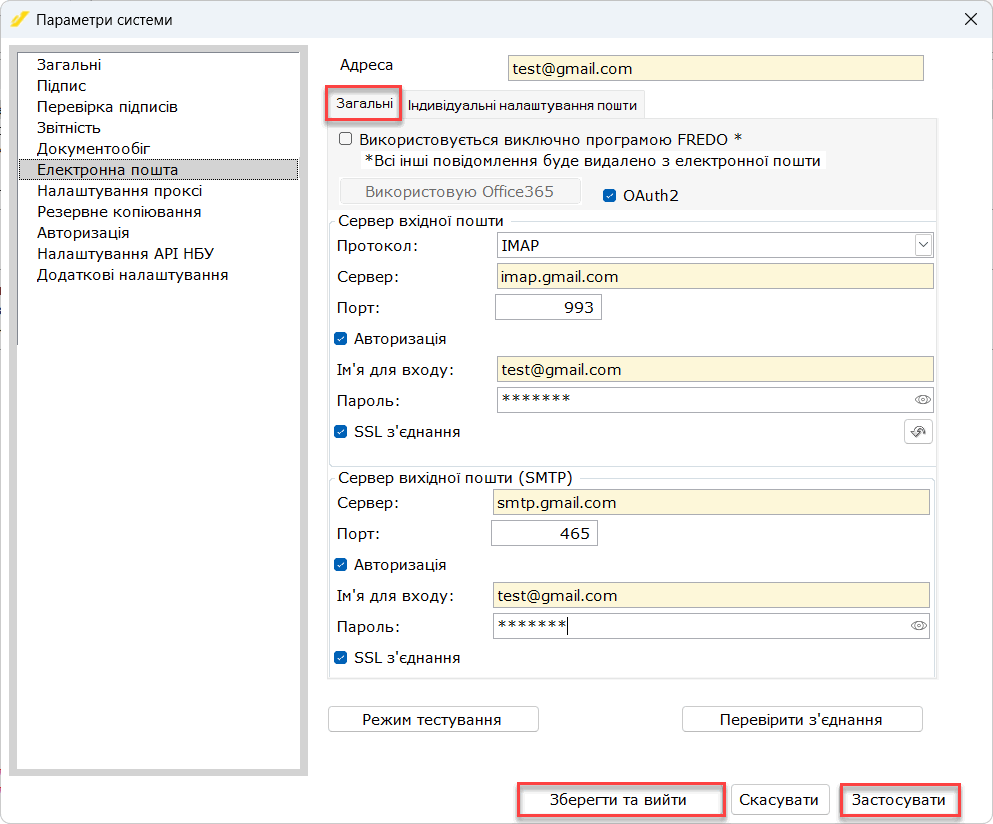Click Зберегти та вийти button

coord(620,800)
